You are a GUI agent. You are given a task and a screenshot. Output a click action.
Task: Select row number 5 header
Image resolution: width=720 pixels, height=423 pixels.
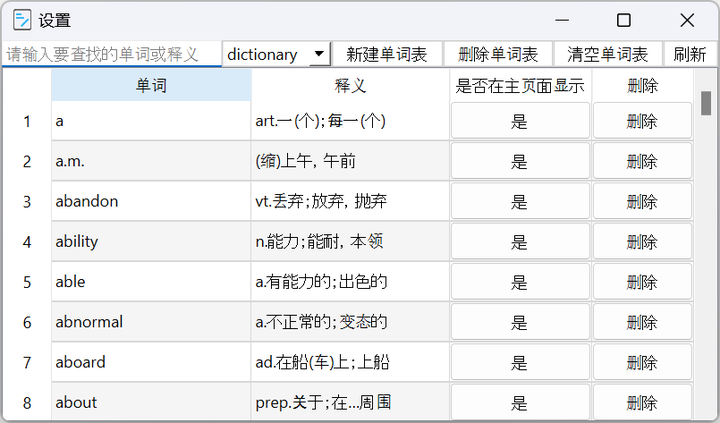pos(27,282)
